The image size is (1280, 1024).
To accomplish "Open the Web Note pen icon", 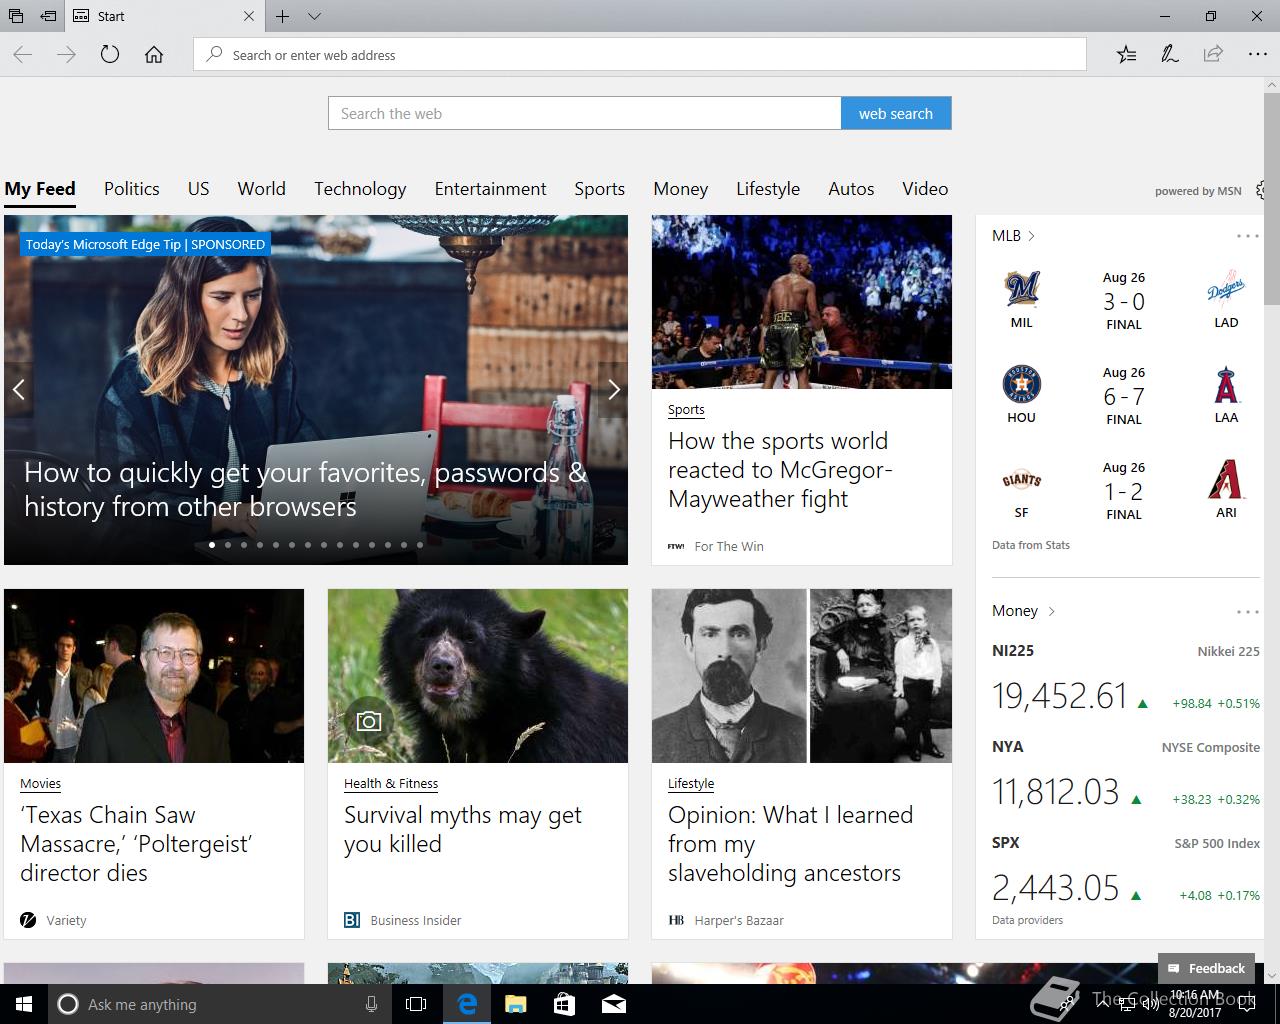I will [1169, 55].
